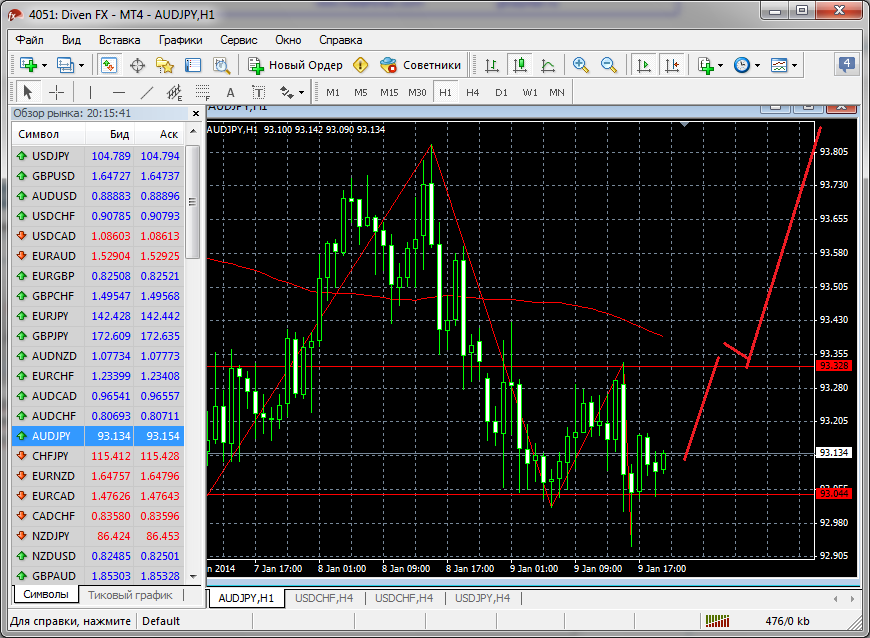Select the Cursor arrow tool
The image size is (870, 638).
[x=27, y=92]
